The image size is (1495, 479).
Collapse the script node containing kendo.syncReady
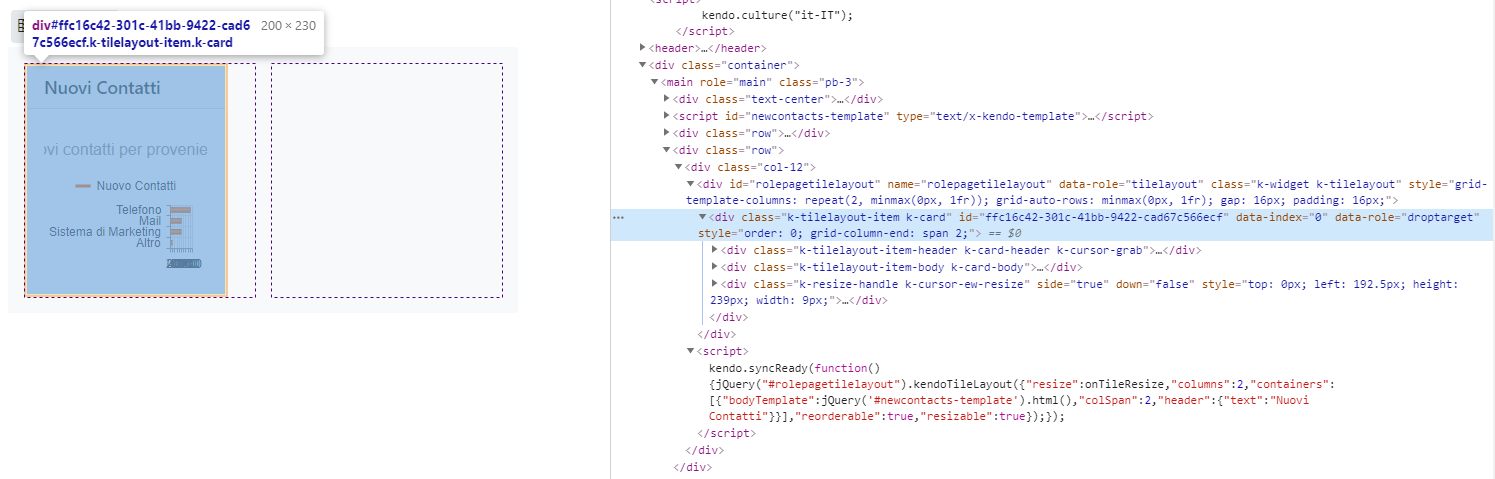click(690, 351)
